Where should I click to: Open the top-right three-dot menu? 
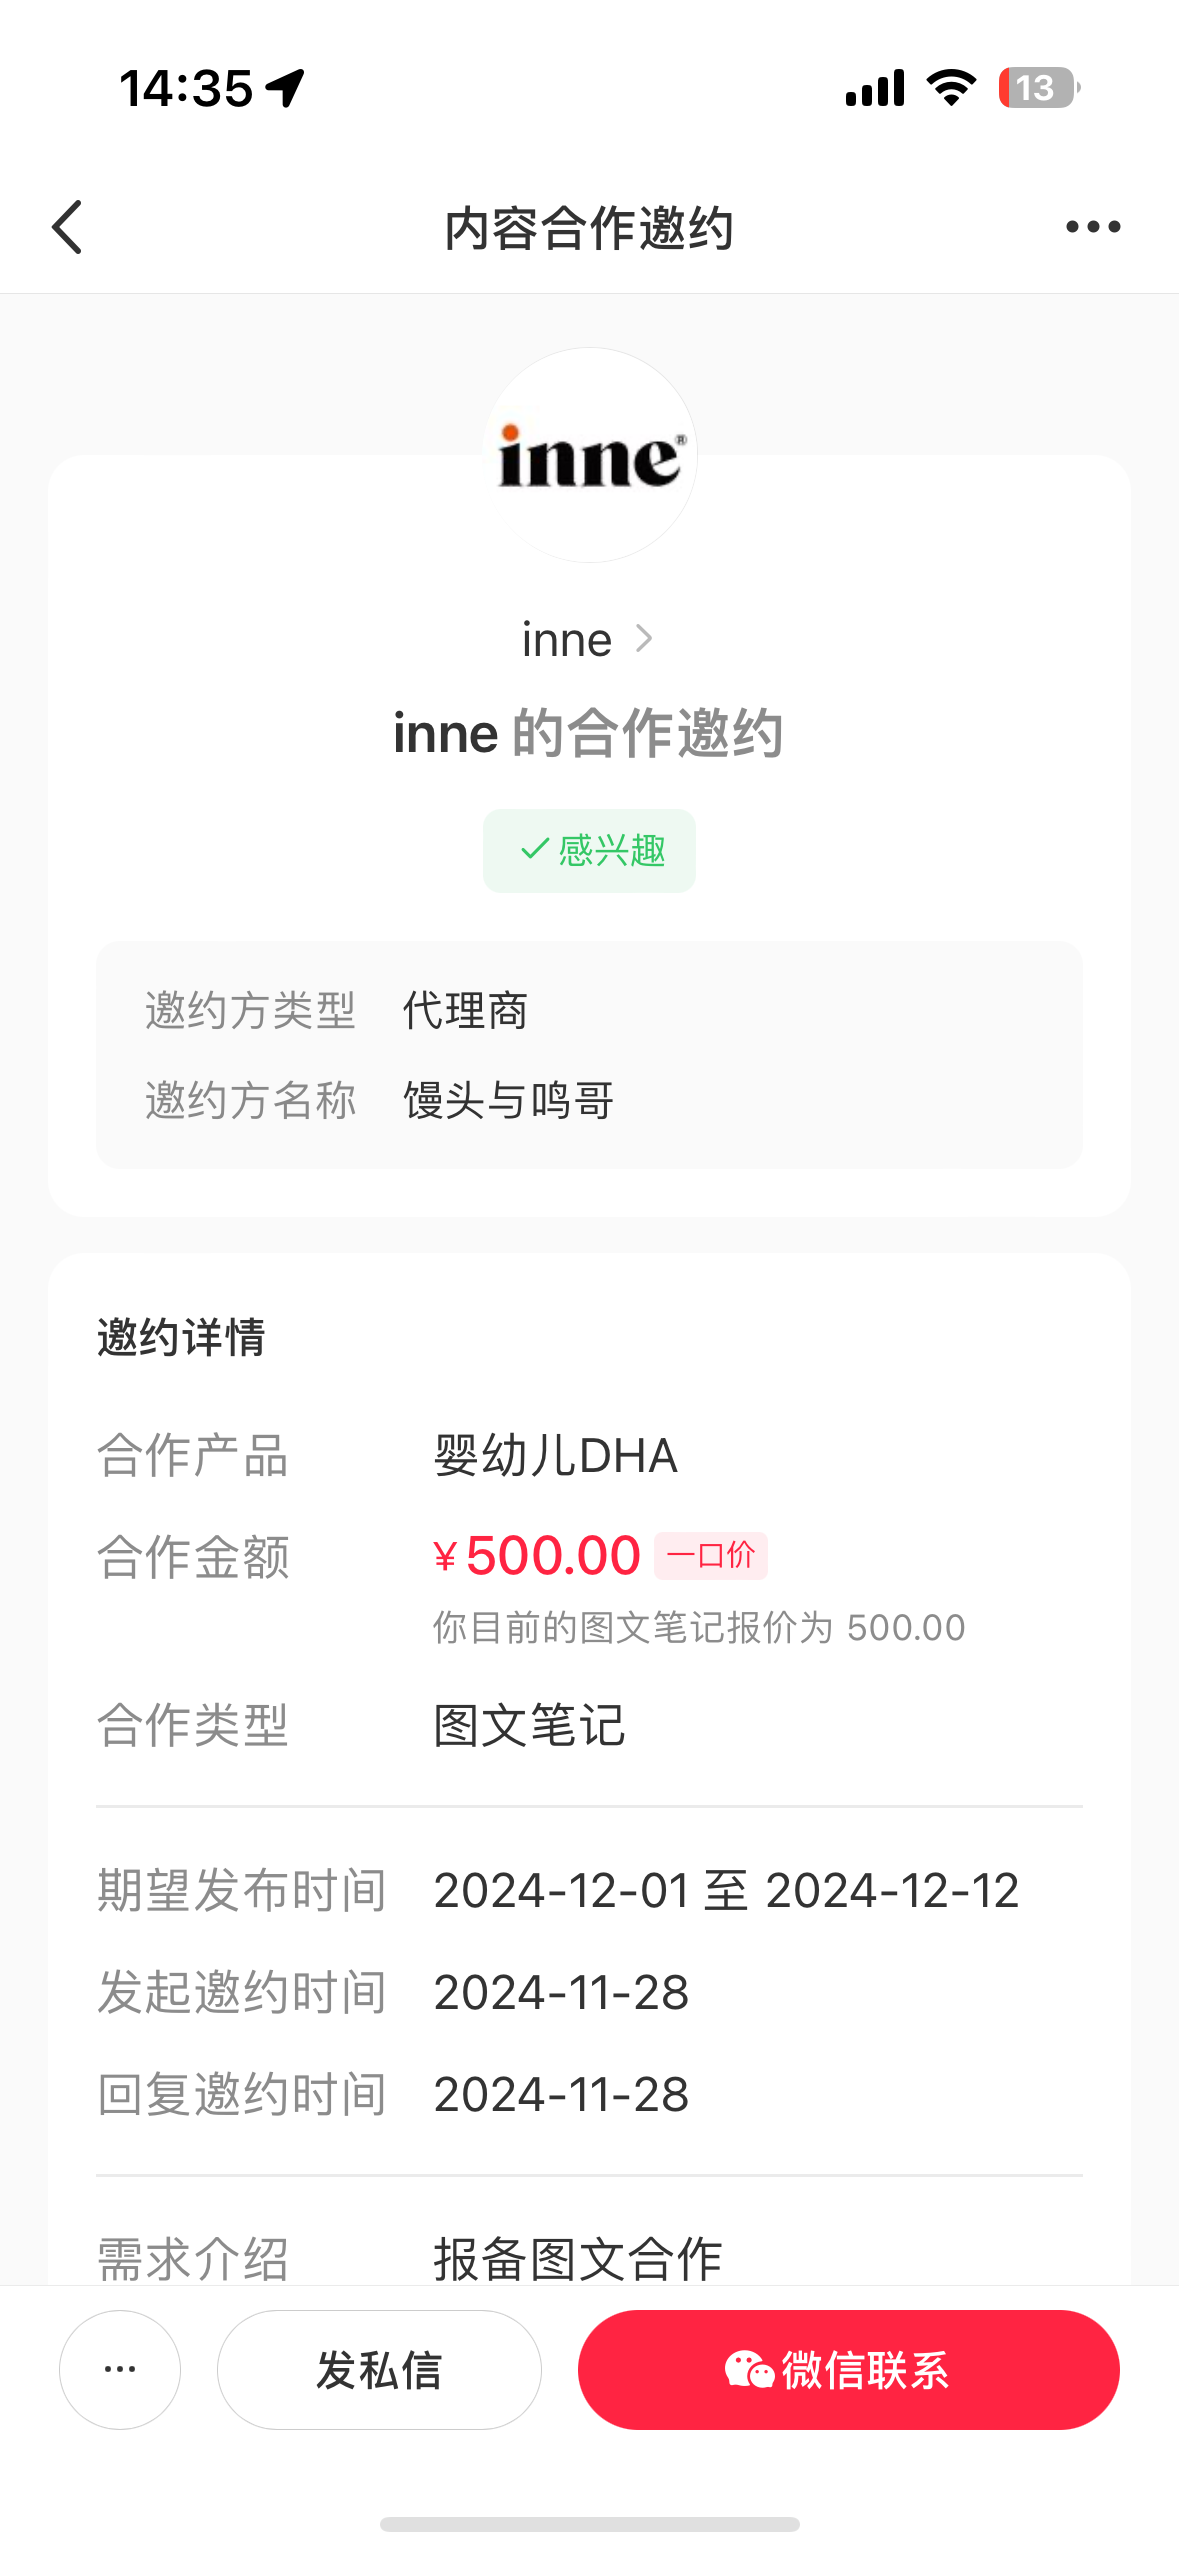click(x=1092, y=228)
